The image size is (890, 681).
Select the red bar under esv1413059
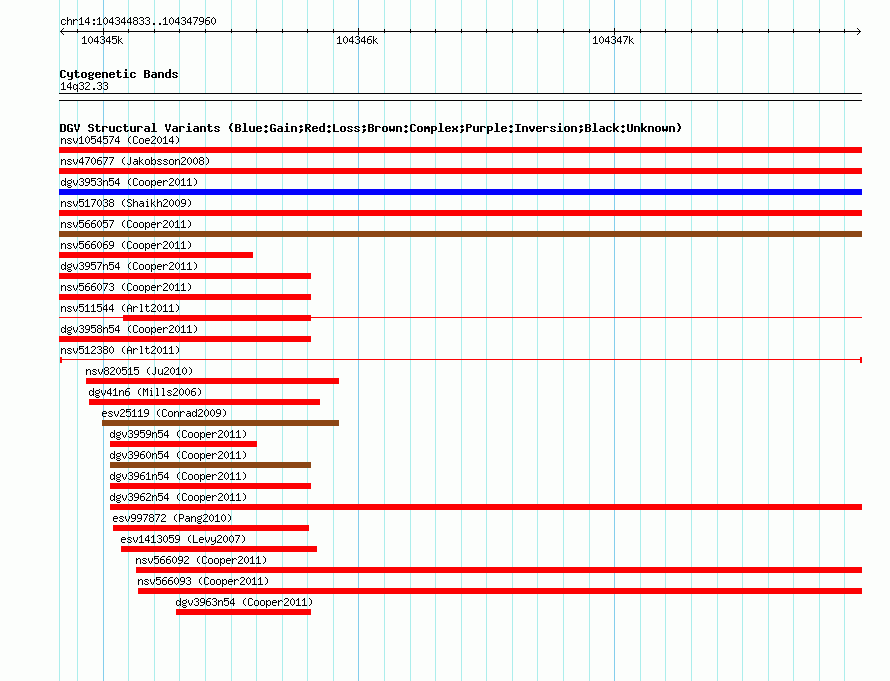coord(219,549)
